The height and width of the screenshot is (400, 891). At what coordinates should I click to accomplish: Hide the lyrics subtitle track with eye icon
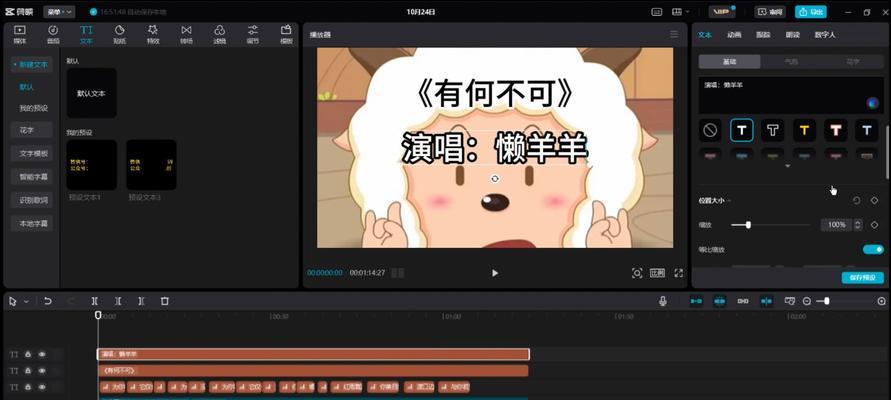(x=41, y=387)
